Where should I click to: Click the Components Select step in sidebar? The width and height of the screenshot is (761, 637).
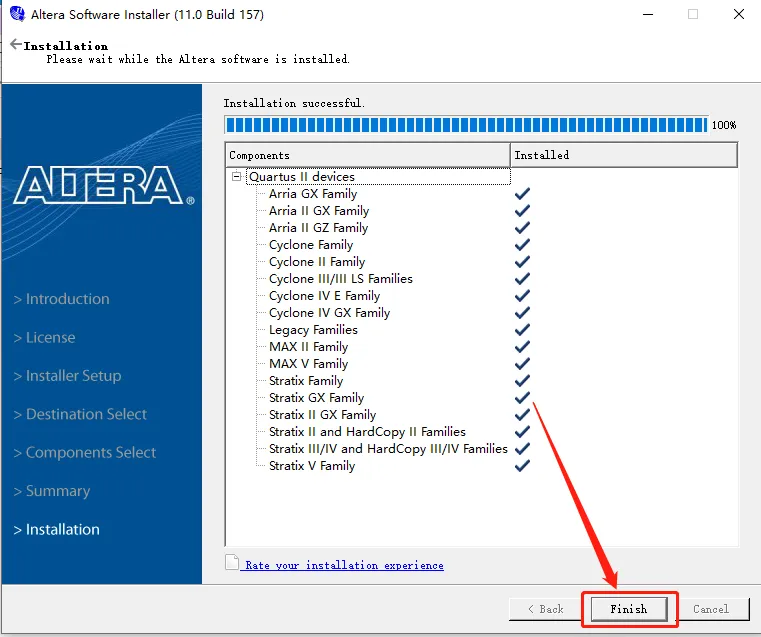(85, 453)
